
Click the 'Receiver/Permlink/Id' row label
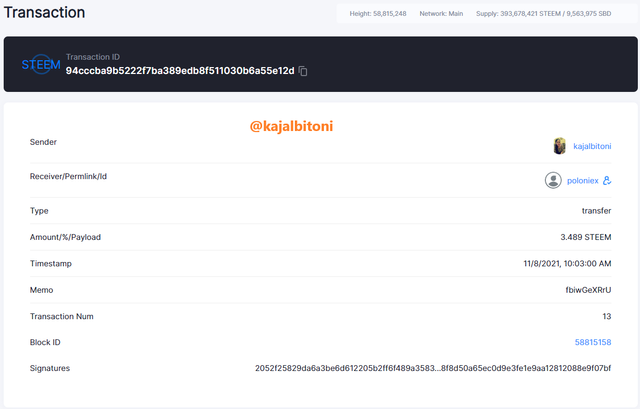tap(68, 176)
